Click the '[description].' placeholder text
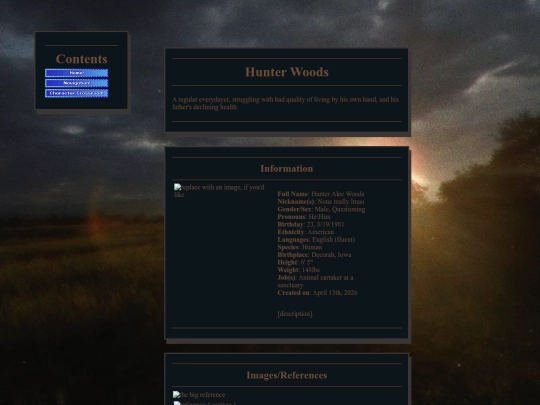This screenshot has width=540, height=405. [x=295, y=314]
